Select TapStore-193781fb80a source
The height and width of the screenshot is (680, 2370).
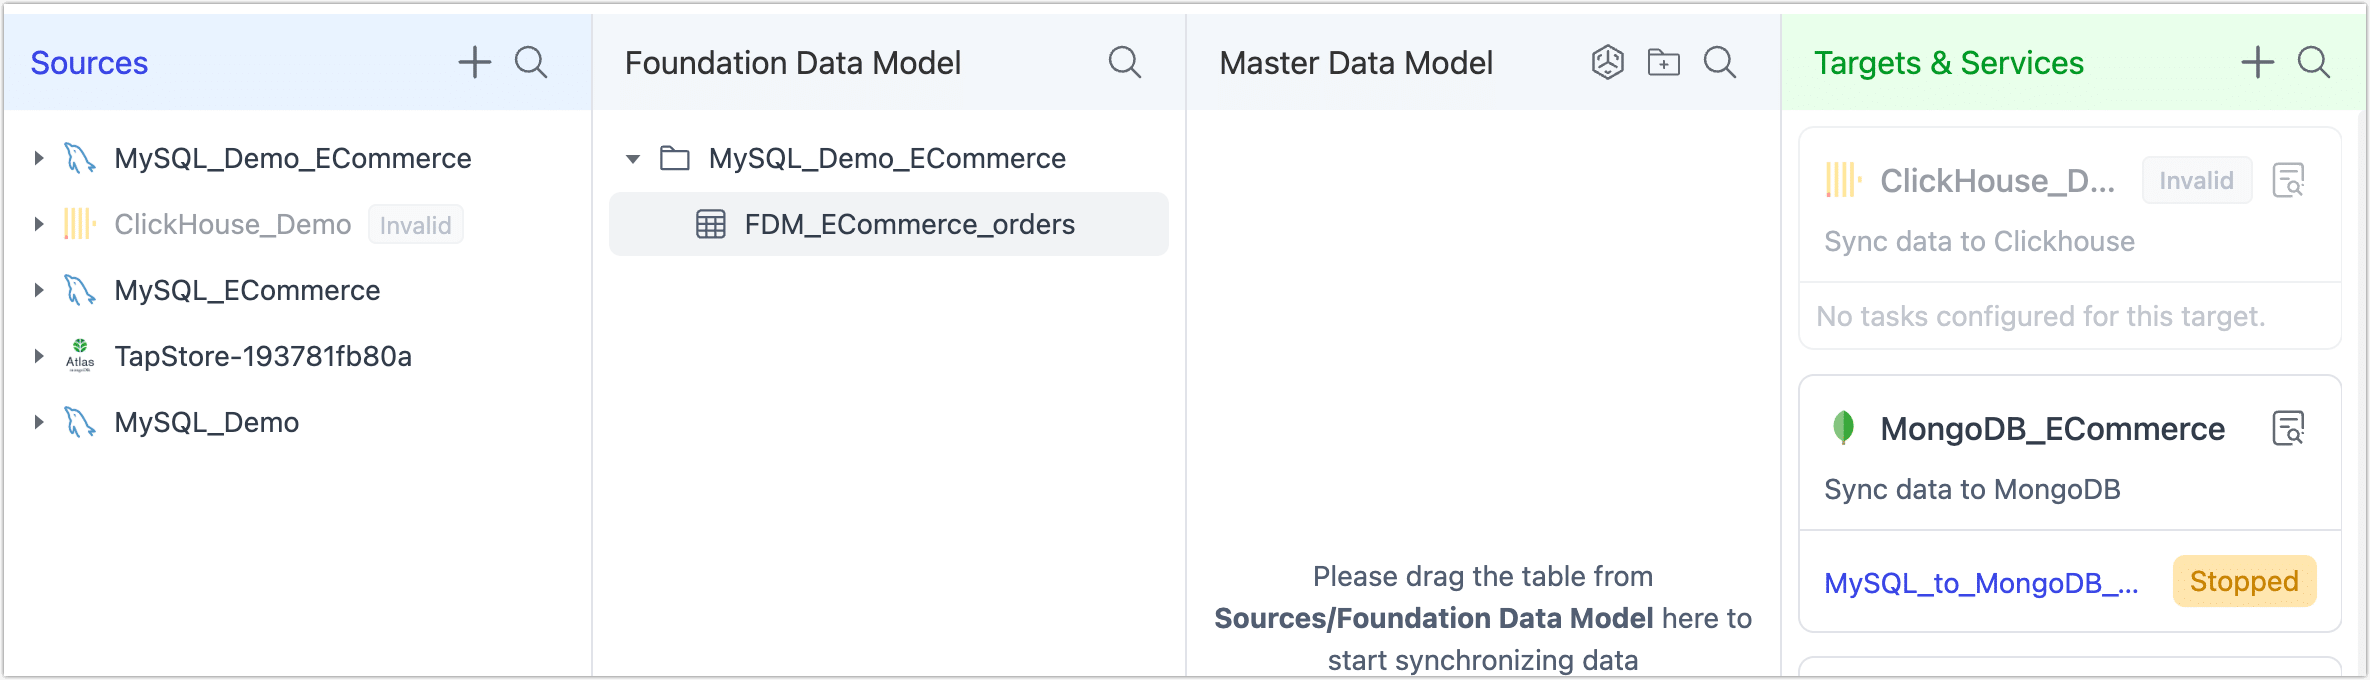click(263, 356)
